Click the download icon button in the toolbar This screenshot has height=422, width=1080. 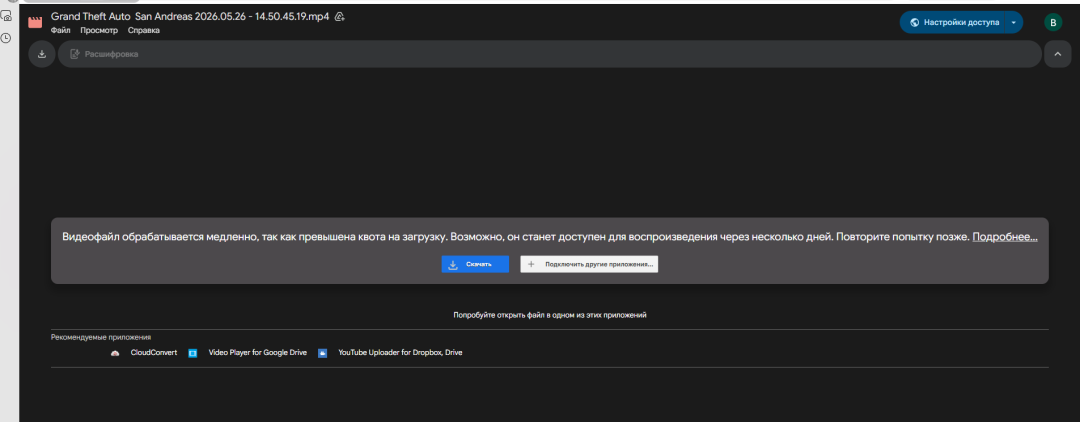pyautogui.click(x=42, y=54)
